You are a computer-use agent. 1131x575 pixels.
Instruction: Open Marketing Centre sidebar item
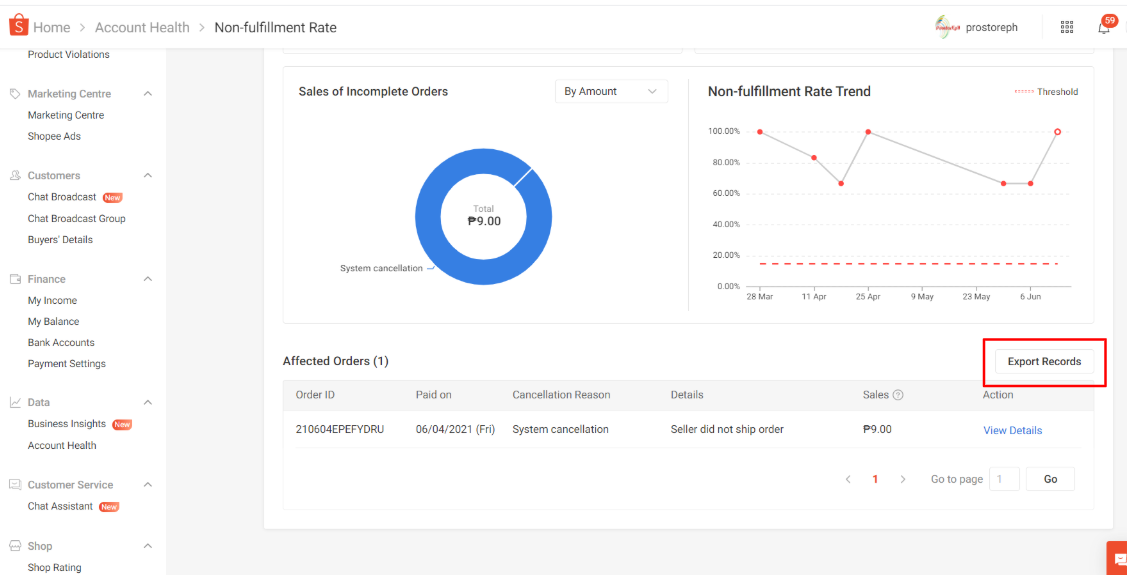point(66,115)
